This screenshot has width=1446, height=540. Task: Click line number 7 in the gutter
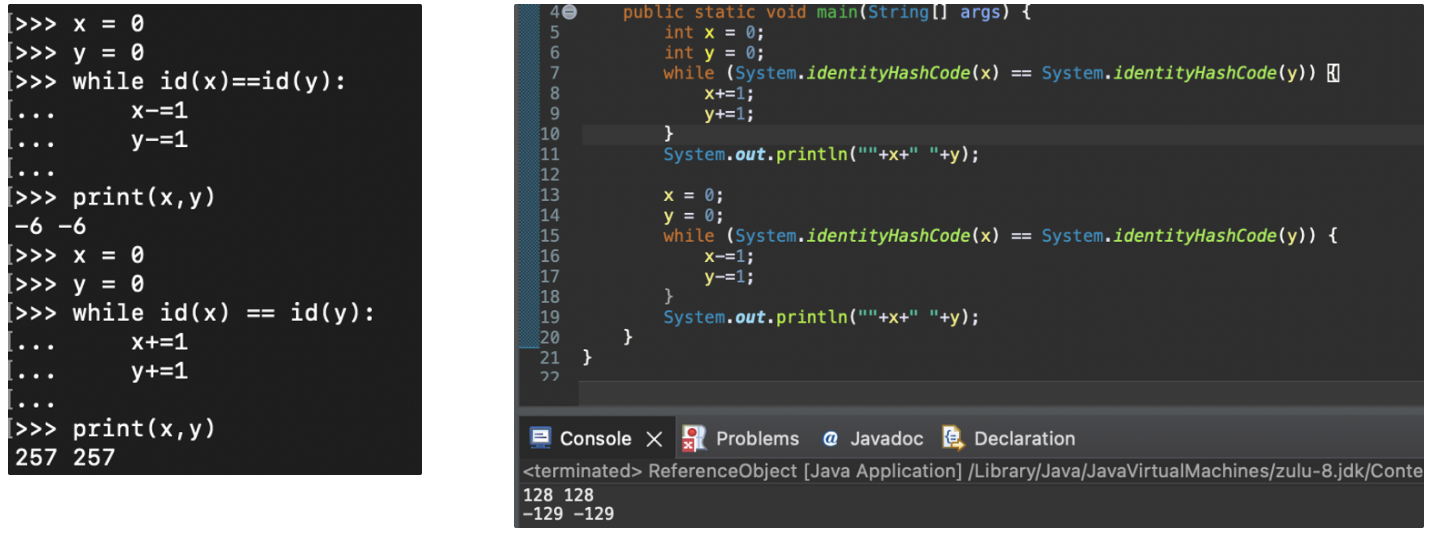coord(555,73)
